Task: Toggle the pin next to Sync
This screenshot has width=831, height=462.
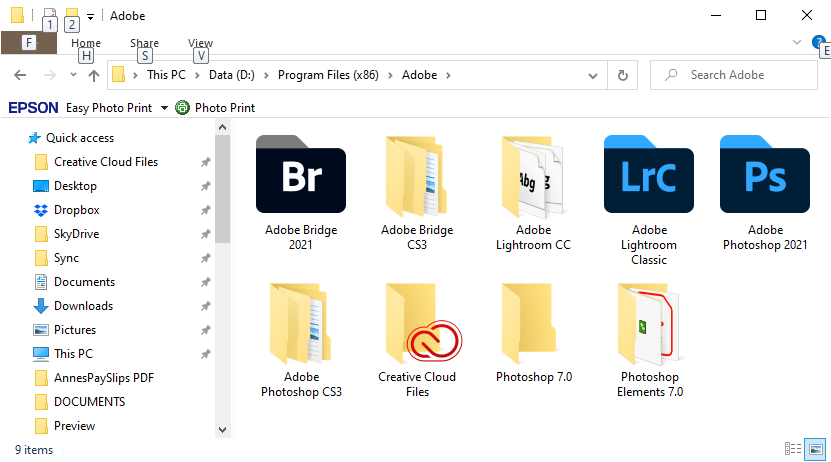Action: (206, 258)
